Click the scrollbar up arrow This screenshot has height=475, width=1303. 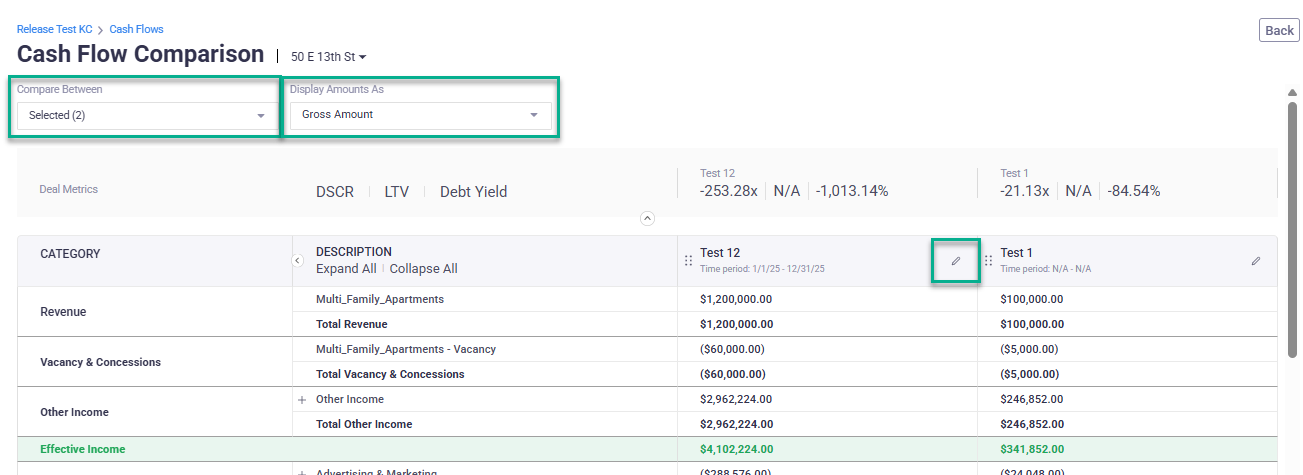pyautogui.click(x=1292, y=93)
